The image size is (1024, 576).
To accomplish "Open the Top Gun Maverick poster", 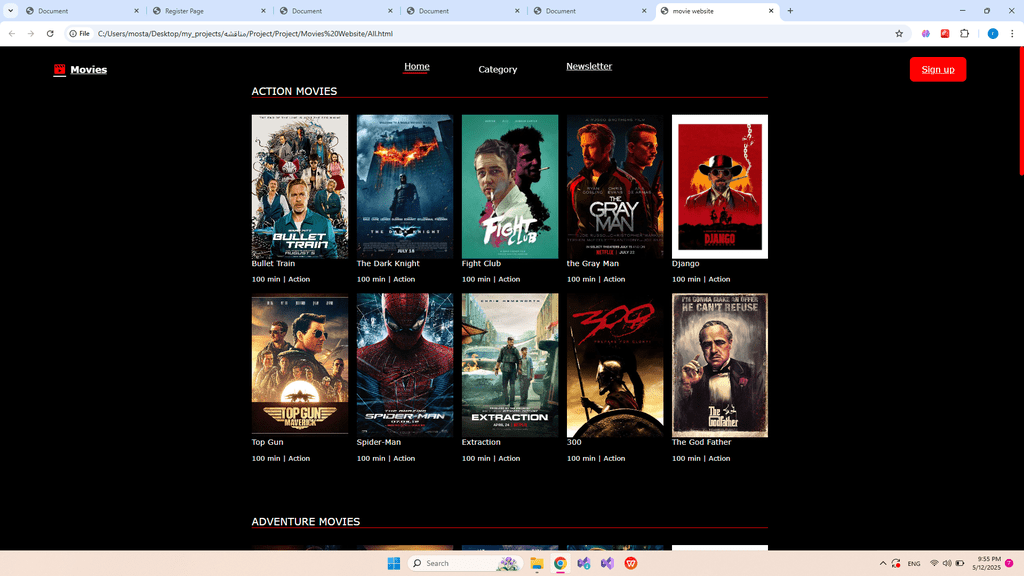I will click(300, 365).
